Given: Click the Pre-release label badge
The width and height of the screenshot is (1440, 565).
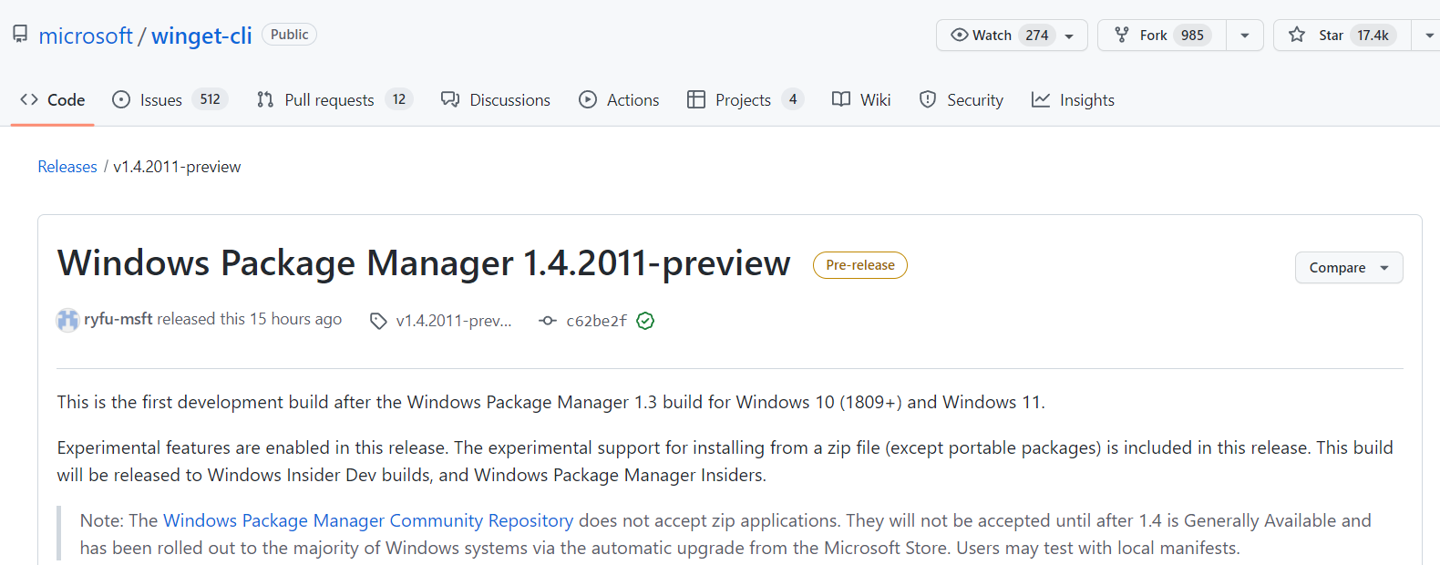Looking at the screenshot, I should click(x=860, y=265).
